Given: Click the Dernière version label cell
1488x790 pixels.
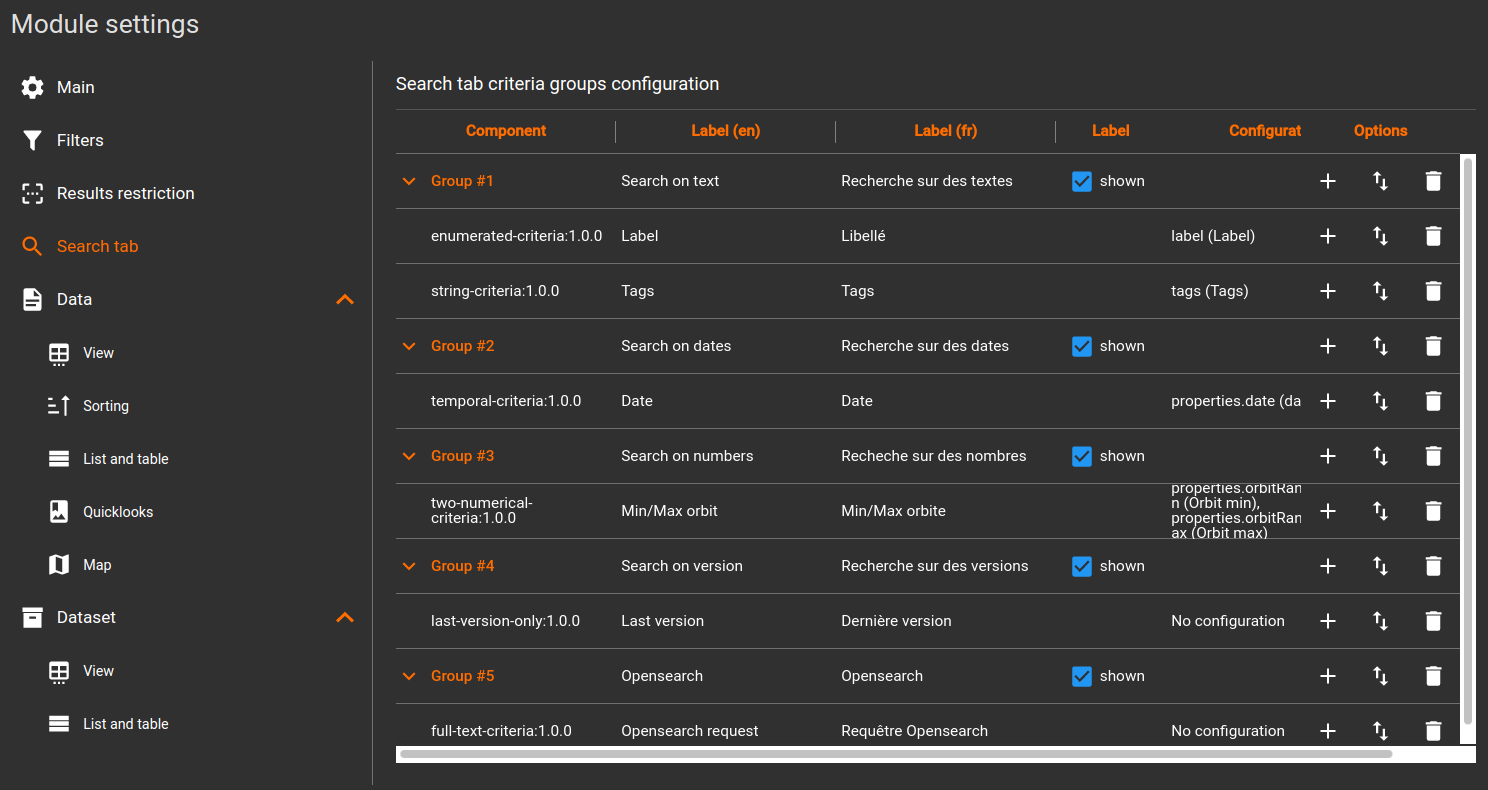Looking at the screenshot, I should 896,621.
